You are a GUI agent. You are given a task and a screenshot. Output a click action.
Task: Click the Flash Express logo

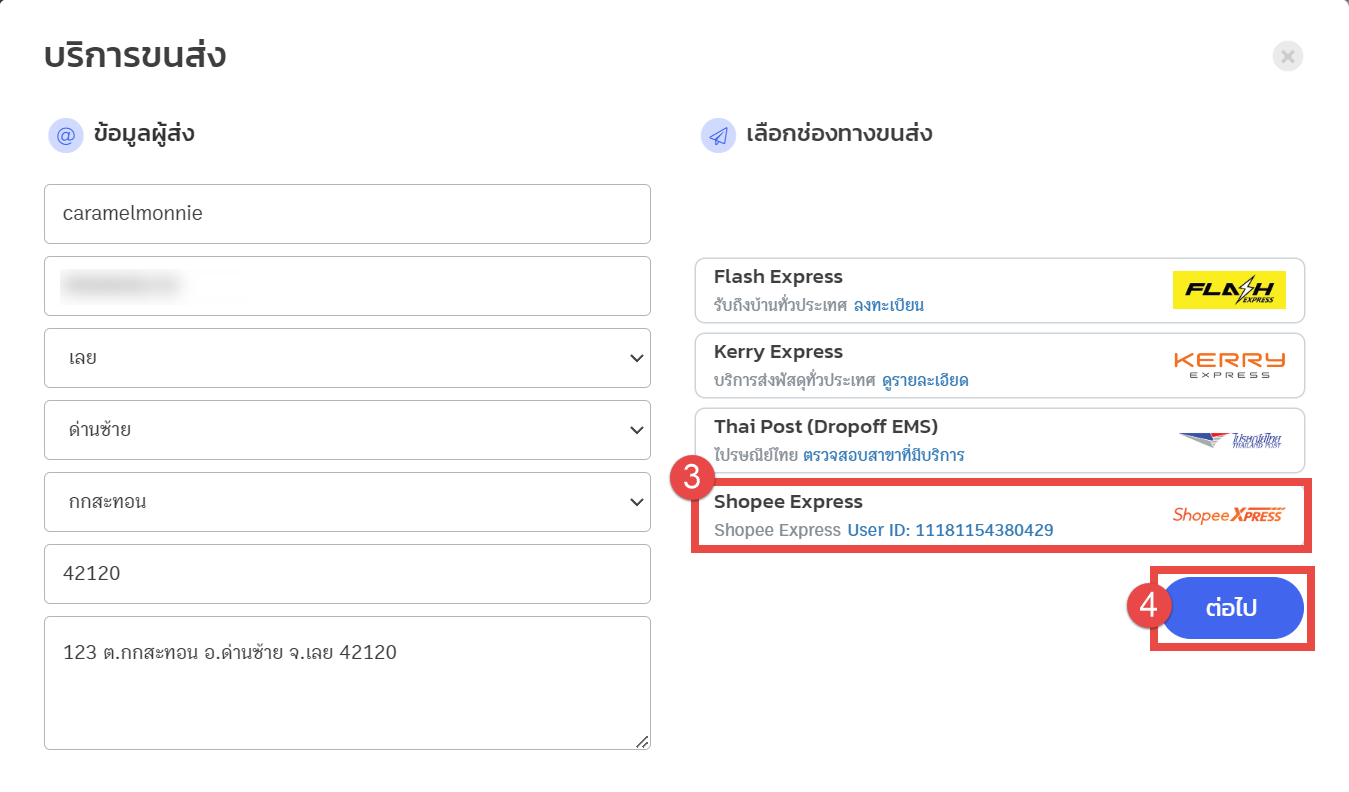[1229, 290]
